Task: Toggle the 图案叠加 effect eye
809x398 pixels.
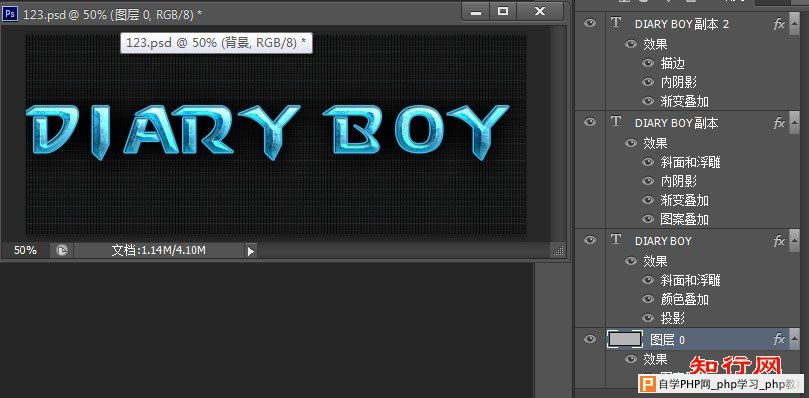Action: (648, 219)
